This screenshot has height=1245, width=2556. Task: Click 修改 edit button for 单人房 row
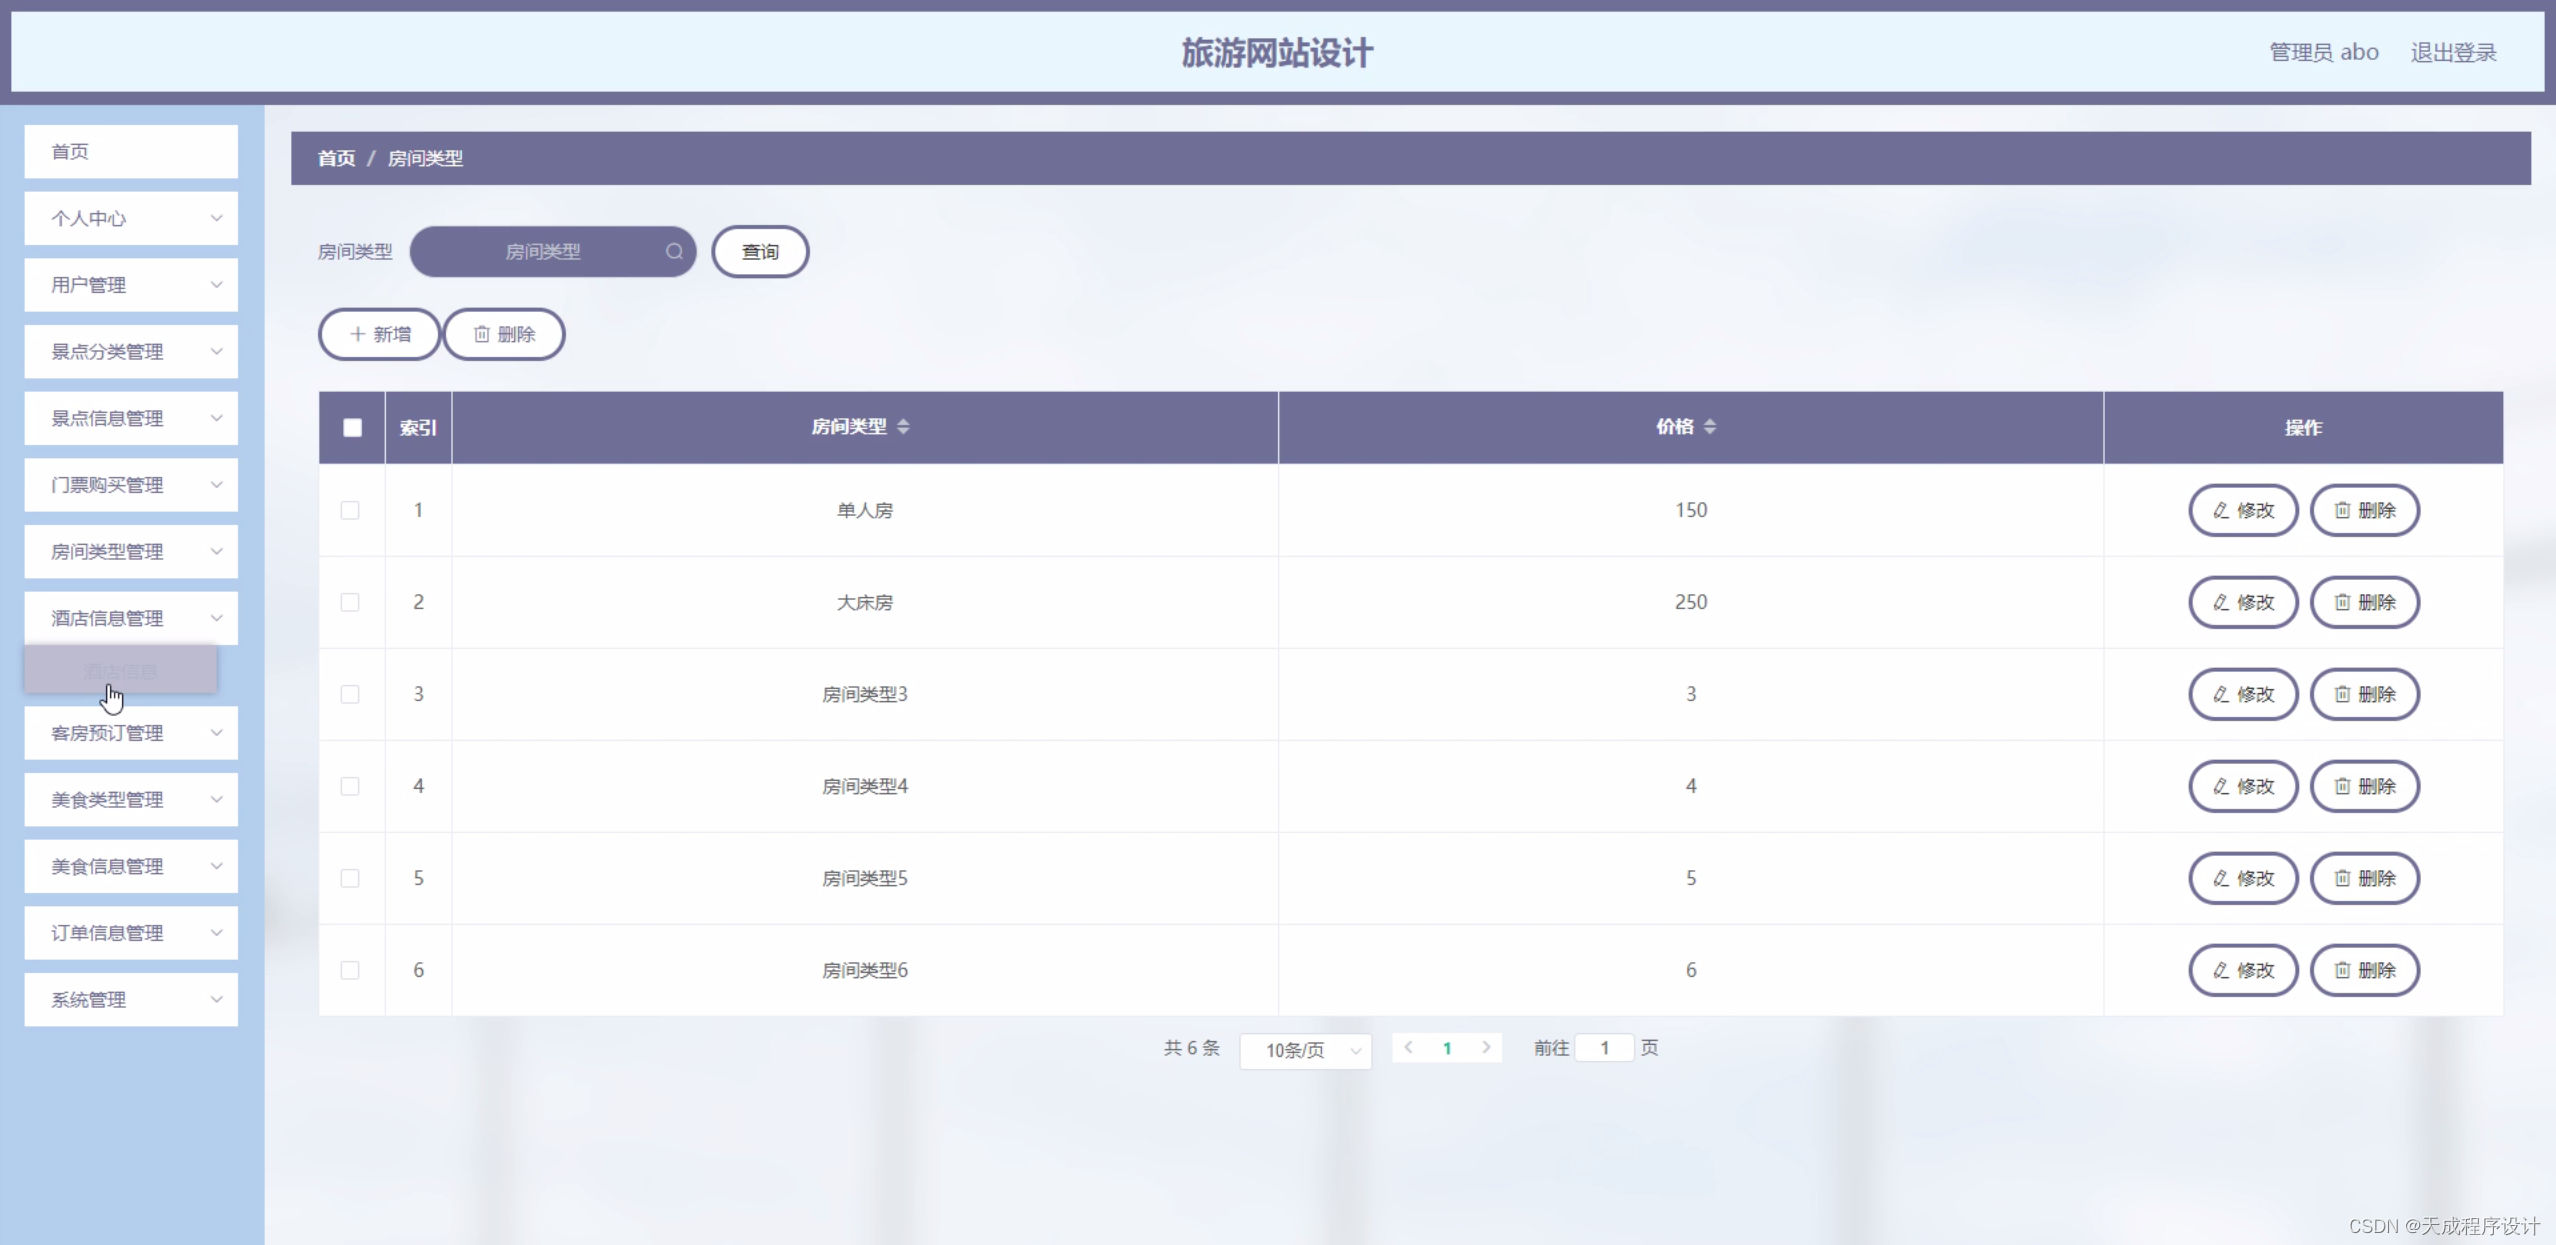[2243, 511]
